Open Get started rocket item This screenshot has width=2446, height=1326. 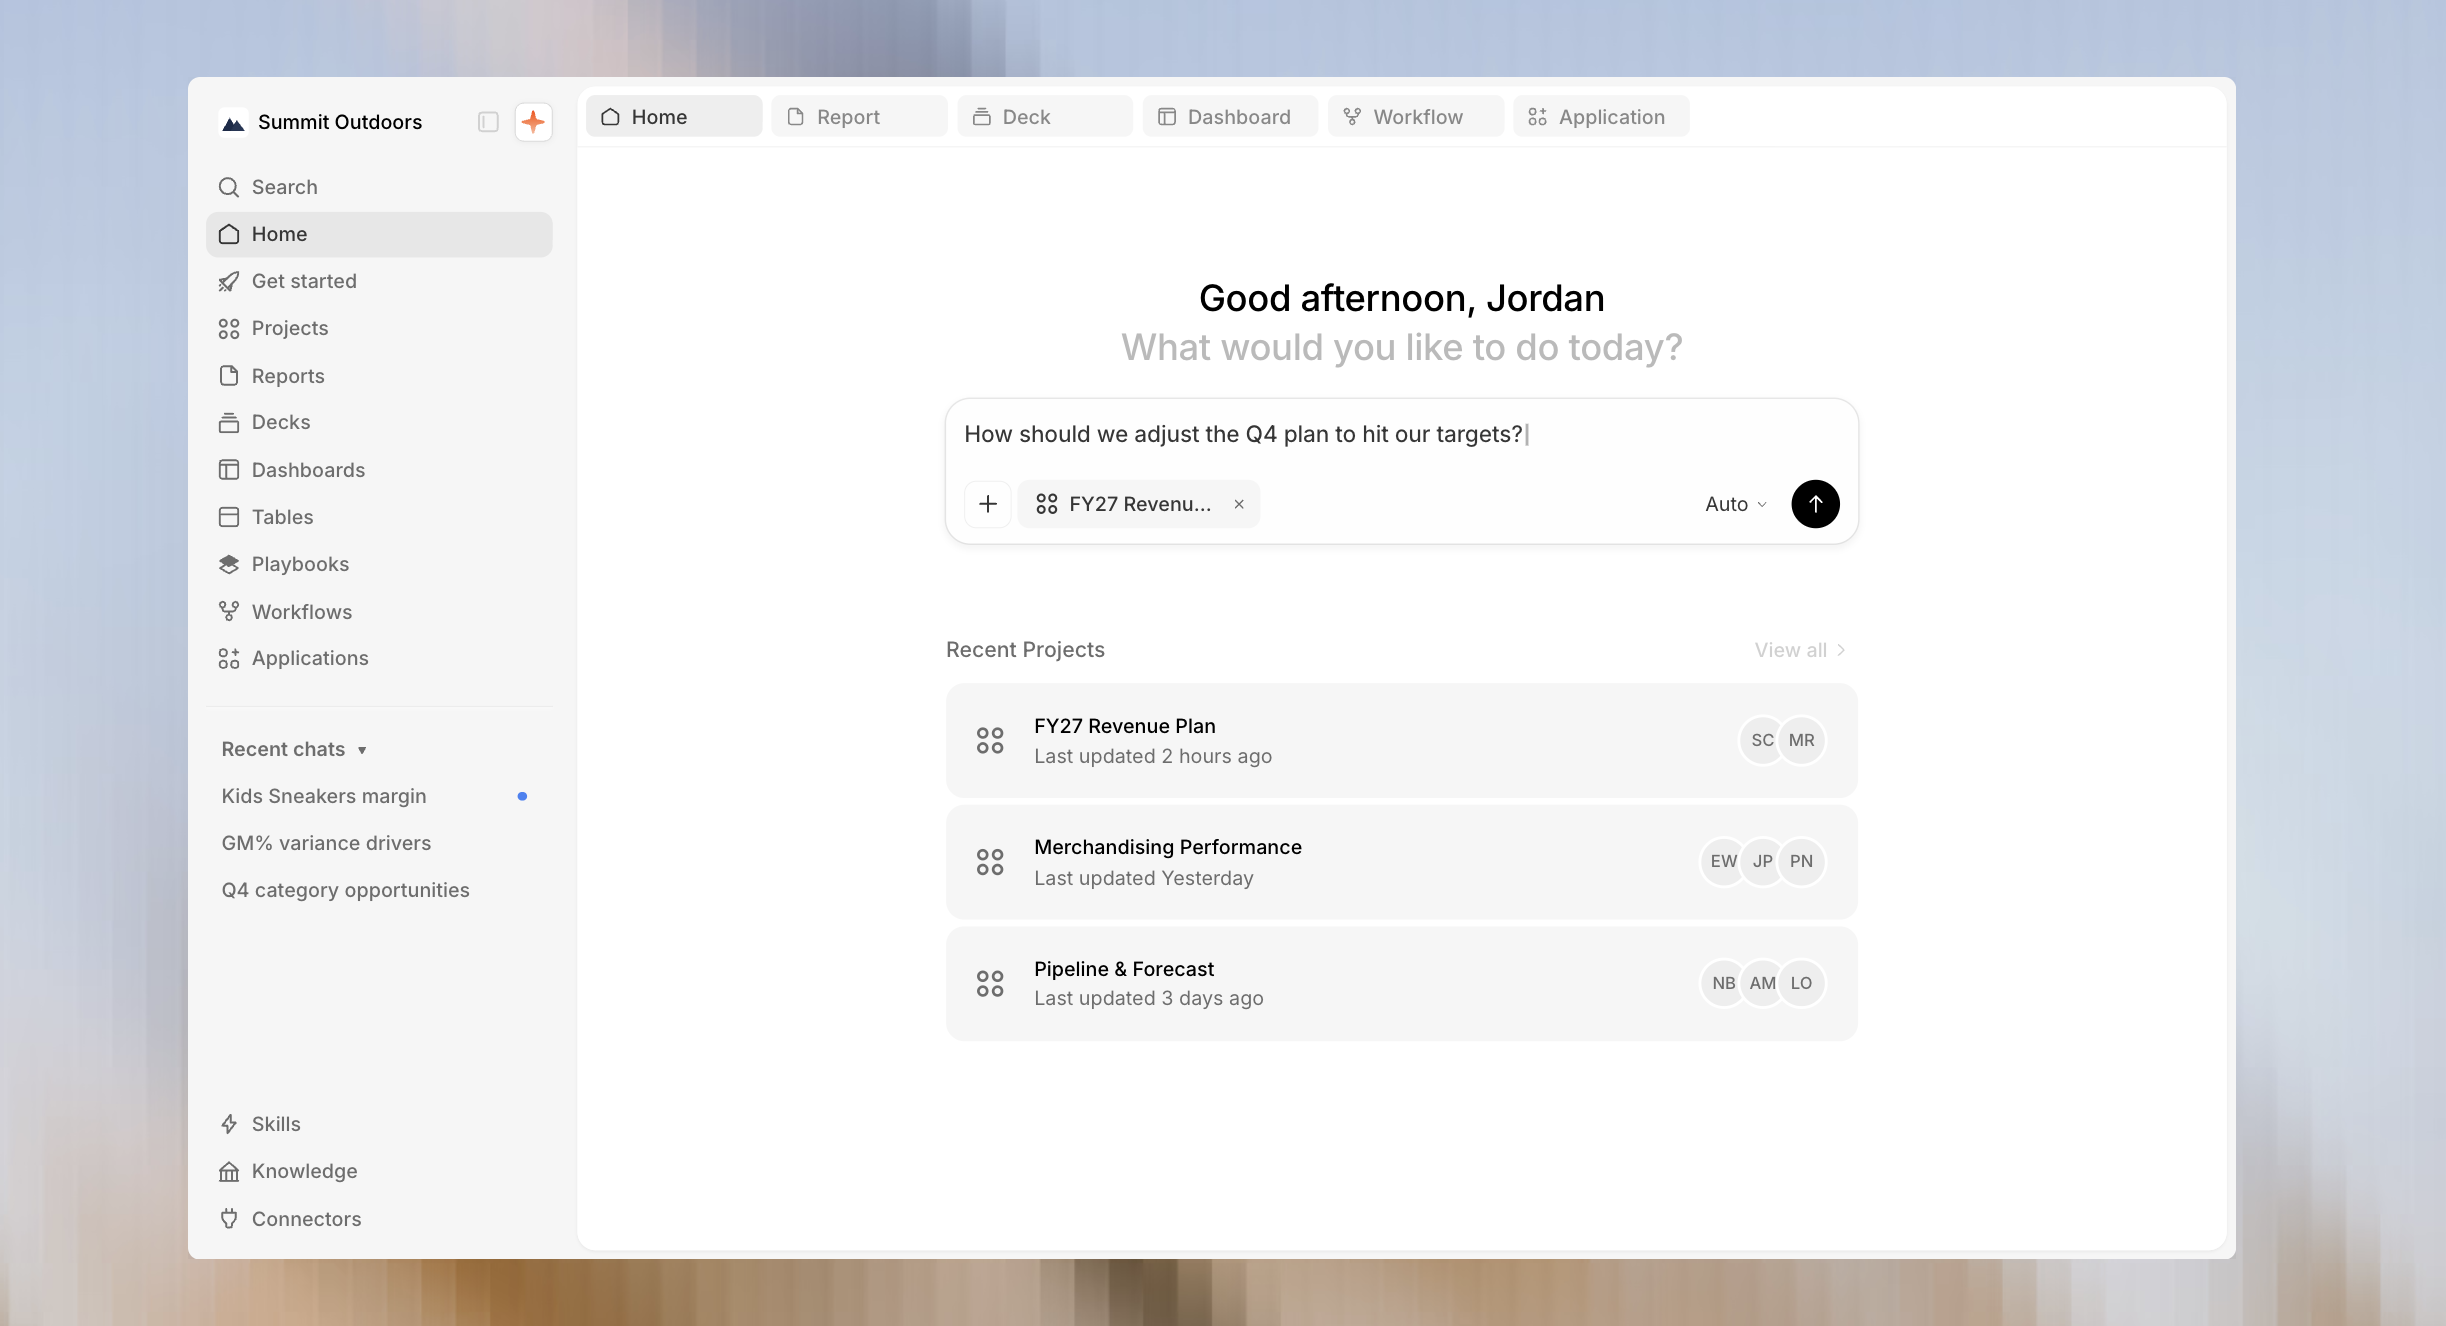pos(379,281)
